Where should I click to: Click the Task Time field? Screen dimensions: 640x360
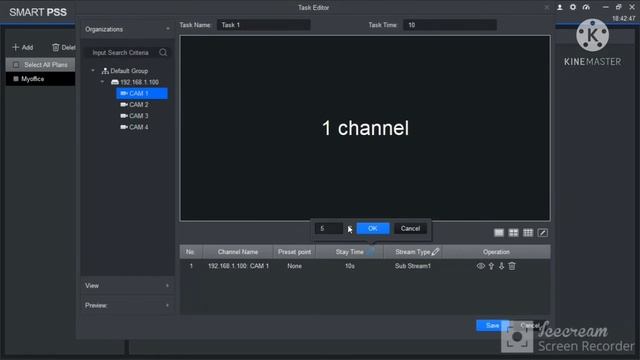pos(450,25)
